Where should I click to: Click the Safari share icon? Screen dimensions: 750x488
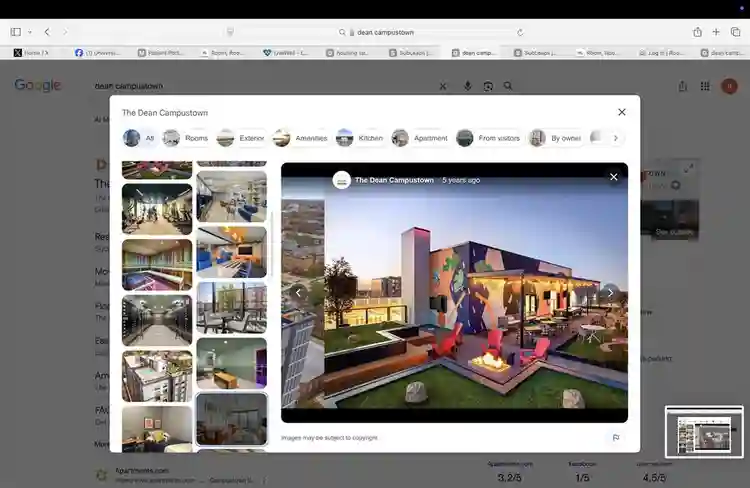coord(697,32)
